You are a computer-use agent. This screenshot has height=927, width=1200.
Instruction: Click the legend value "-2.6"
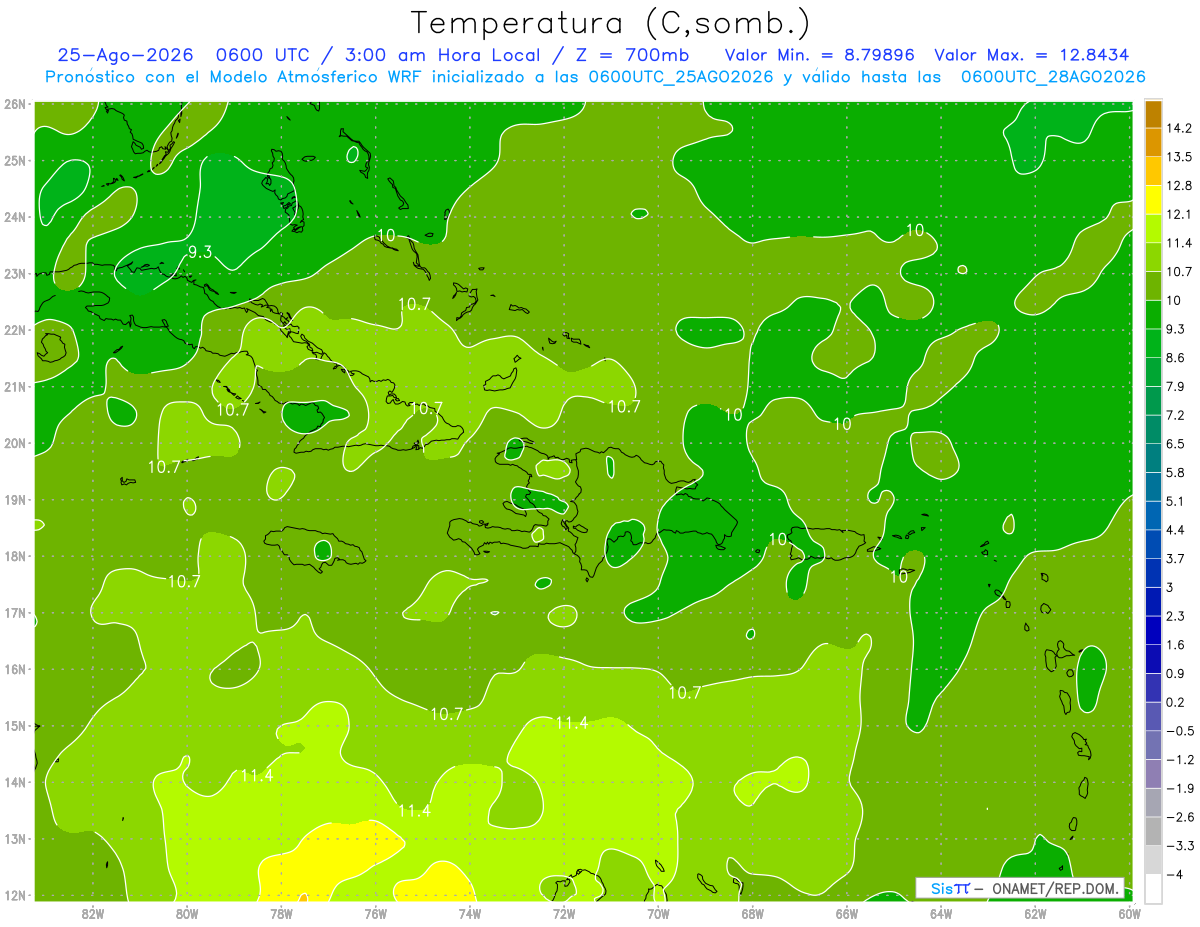[1179, 817]
